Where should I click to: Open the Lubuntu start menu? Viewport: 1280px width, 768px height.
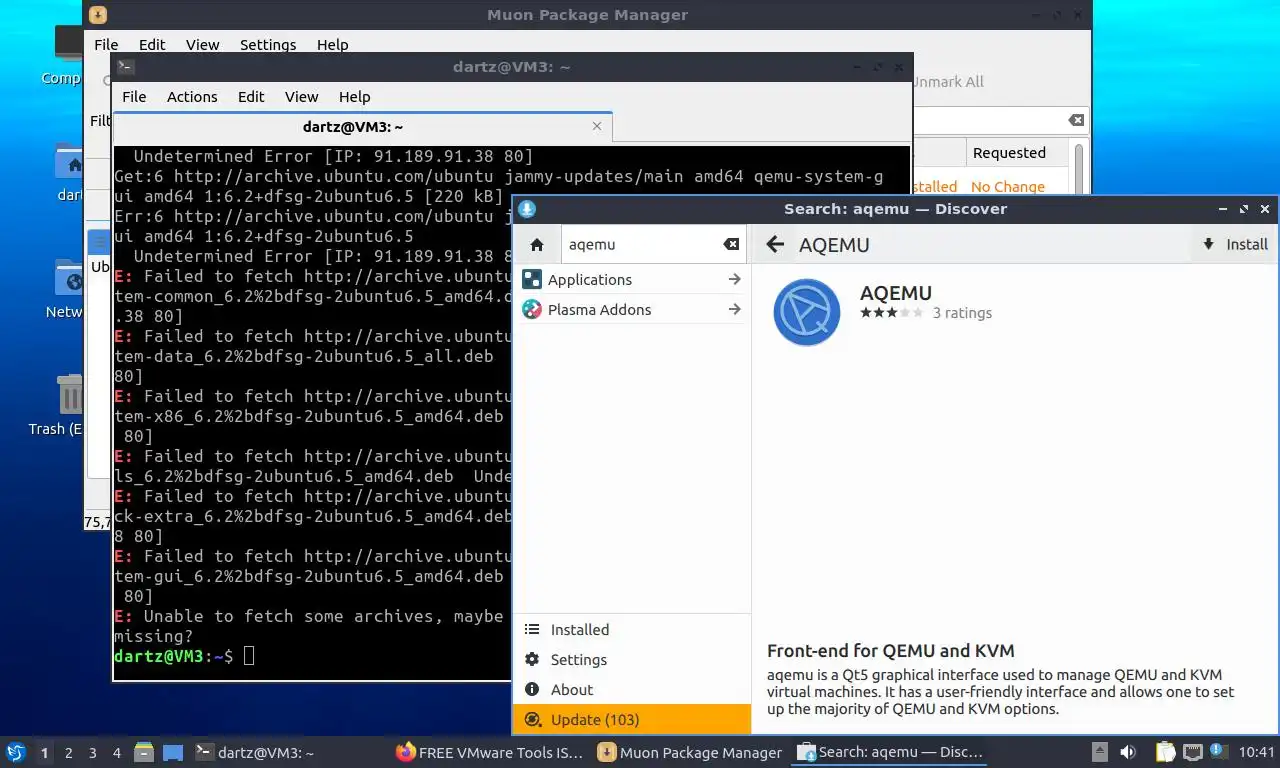pos(16,752)
